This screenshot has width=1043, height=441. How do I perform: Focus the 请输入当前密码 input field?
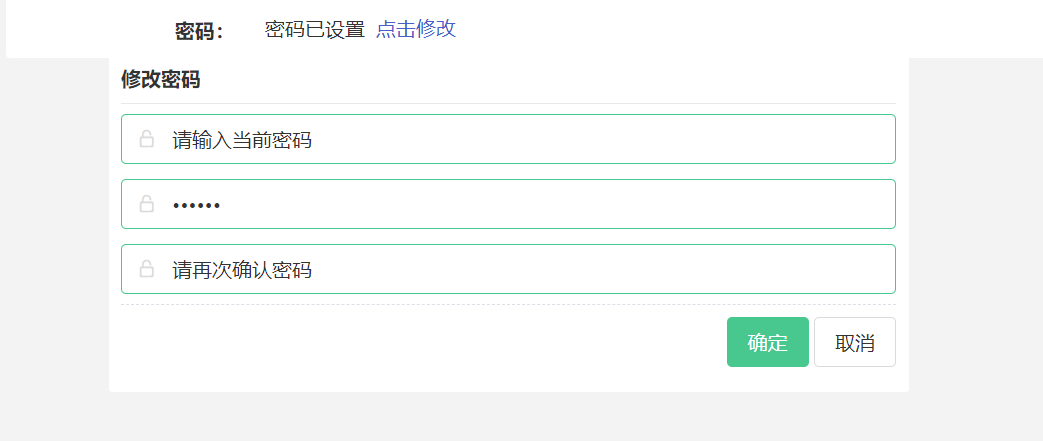(x=508, y=139)
